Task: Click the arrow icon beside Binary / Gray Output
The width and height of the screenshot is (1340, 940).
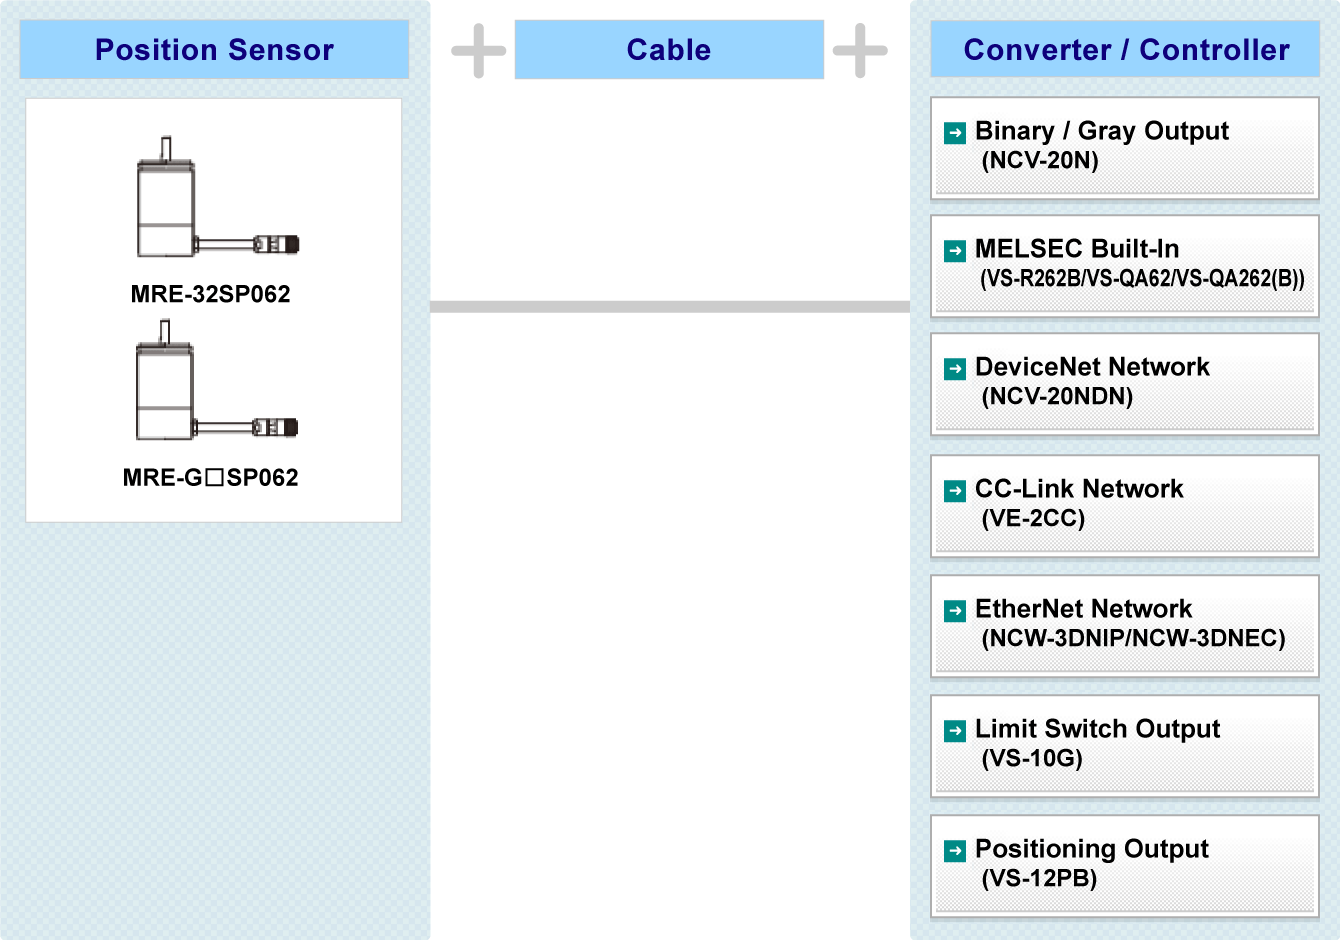Action: 955,132
